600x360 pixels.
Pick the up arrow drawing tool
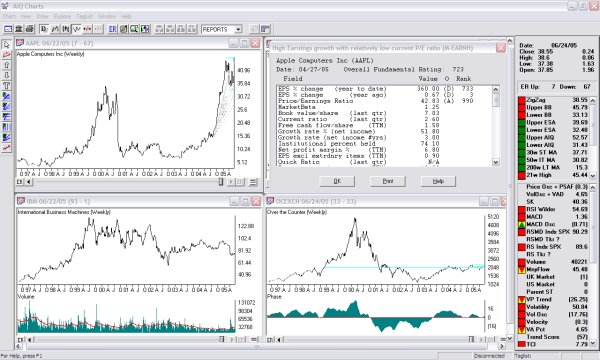[x=7, y=65]
